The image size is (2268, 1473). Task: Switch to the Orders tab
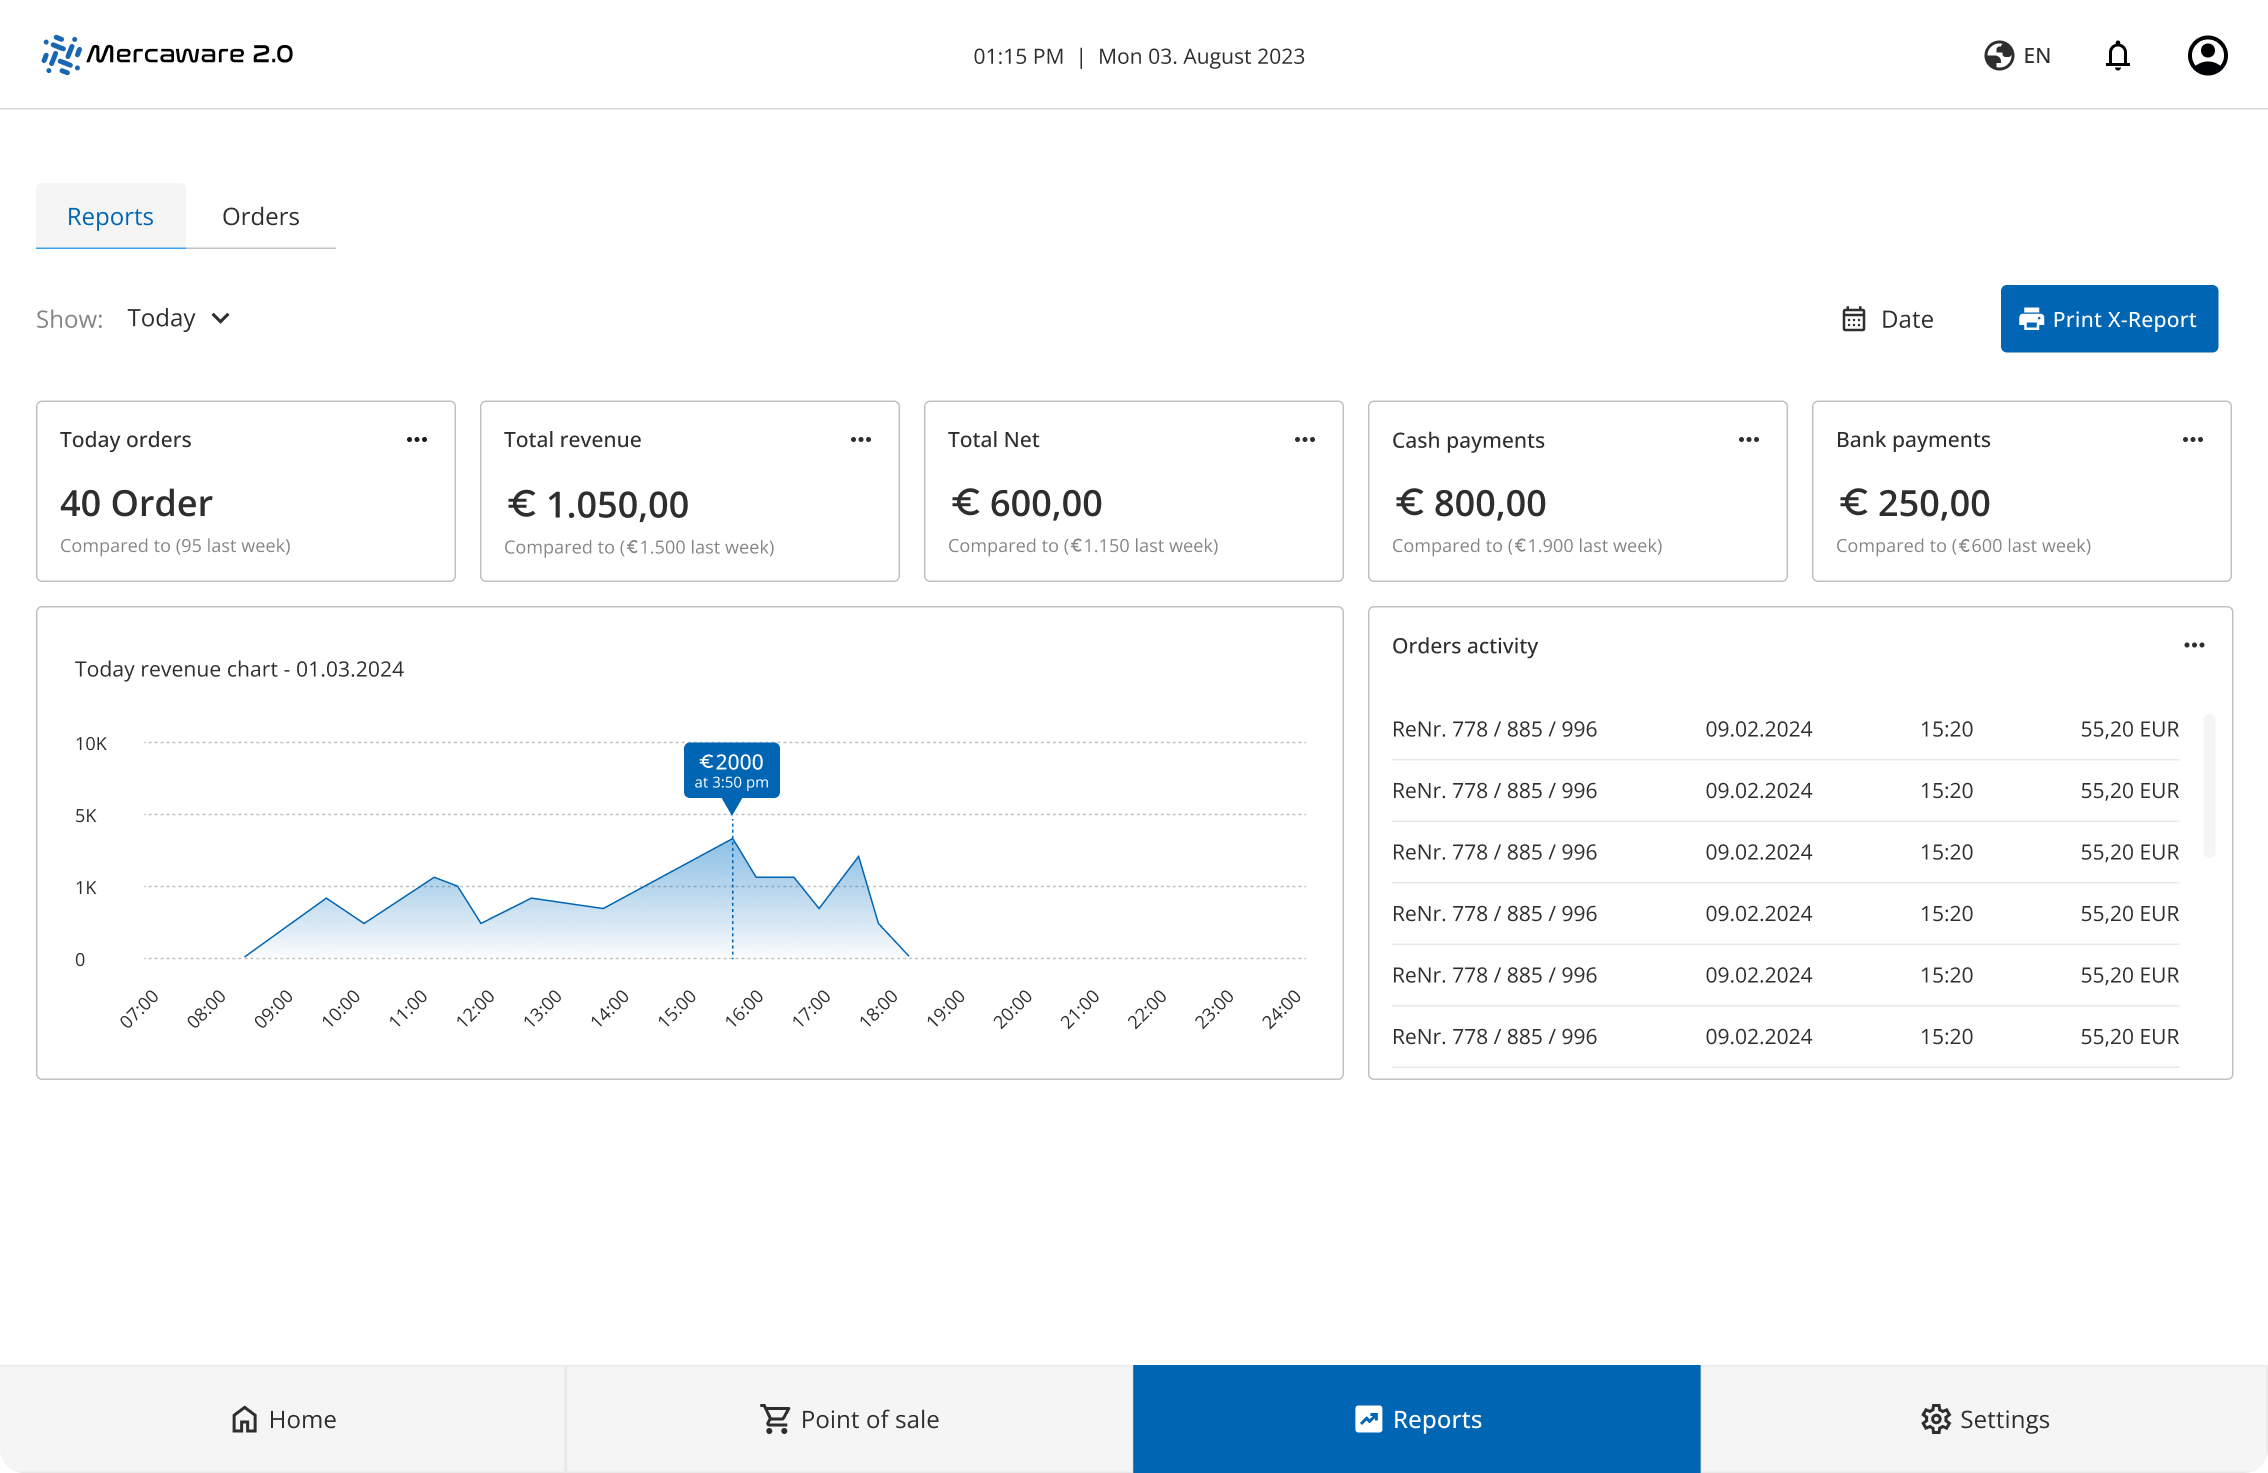(x=260, y=216)
